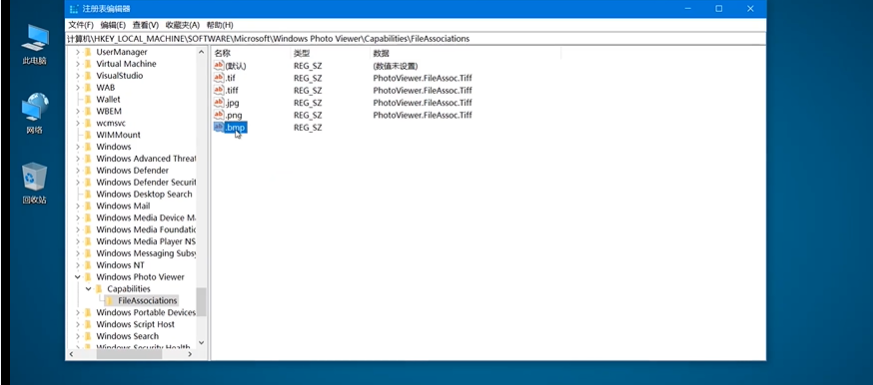The image size is (873, 385).
Task: Open the 查看(V) menu
Action: point(145,25)
